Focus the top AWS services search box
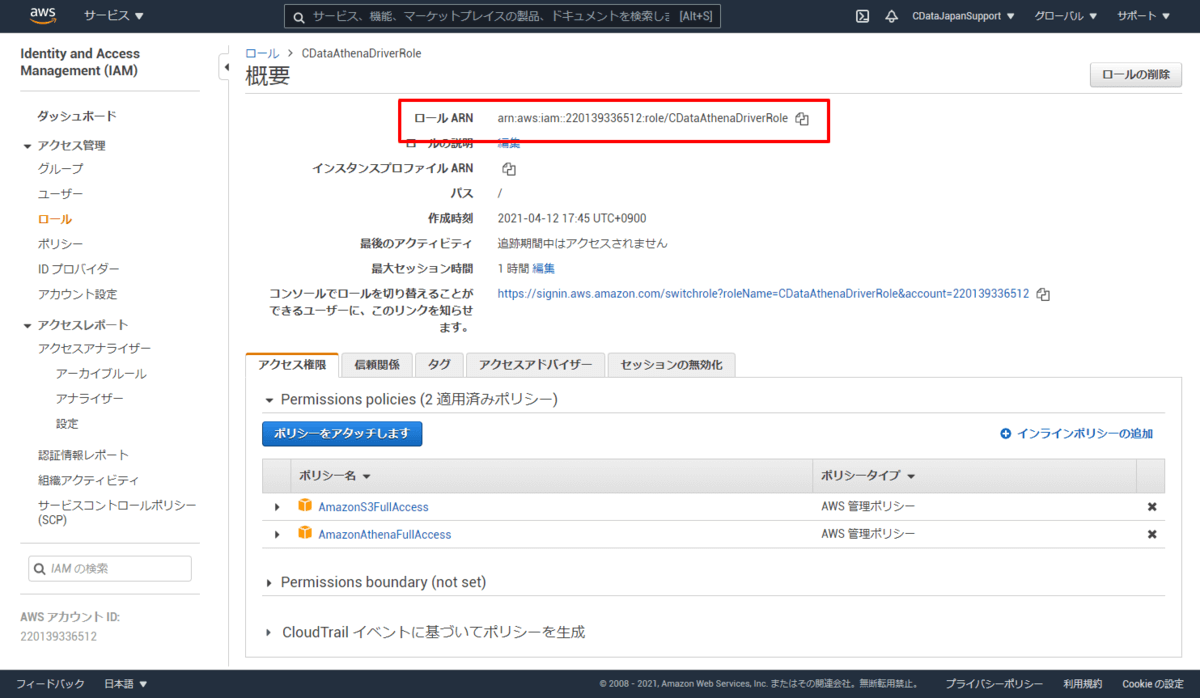 [x=502, y=16]
